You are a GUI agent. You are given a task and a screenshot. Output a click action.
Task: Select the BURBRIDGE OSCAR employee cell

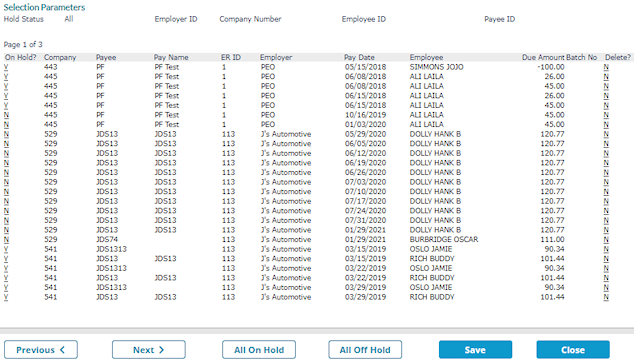tap(444, 239)
